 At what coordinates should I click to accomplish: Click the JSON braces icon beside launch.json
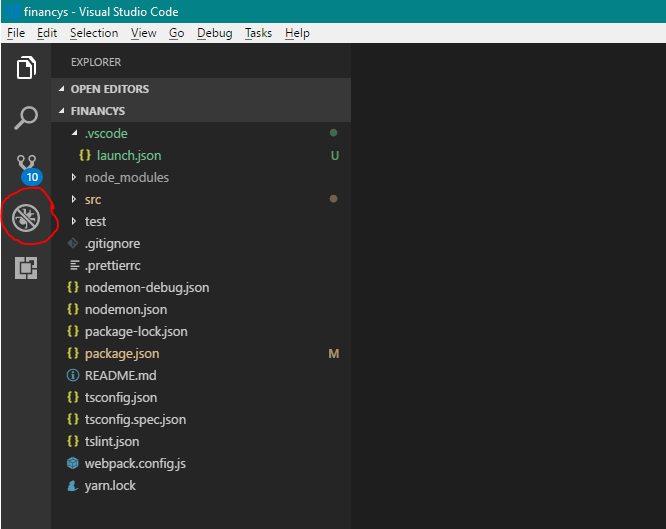tap(85, 155)
